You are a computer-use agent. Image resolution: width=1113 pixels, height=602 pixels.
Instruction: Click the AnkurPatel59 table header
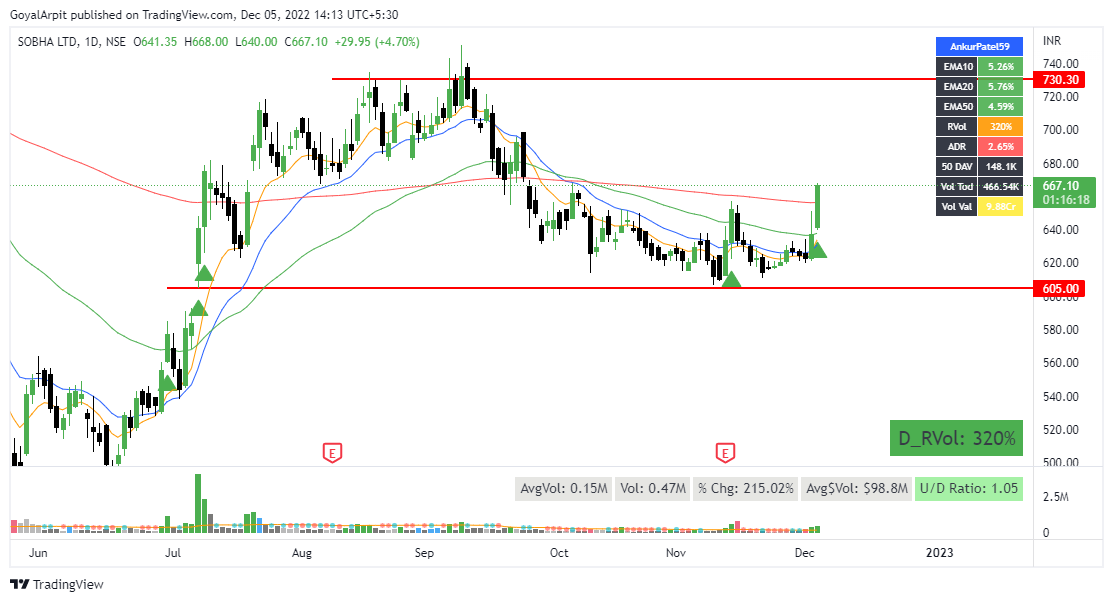pyautogui.click(x=979, y=46)
